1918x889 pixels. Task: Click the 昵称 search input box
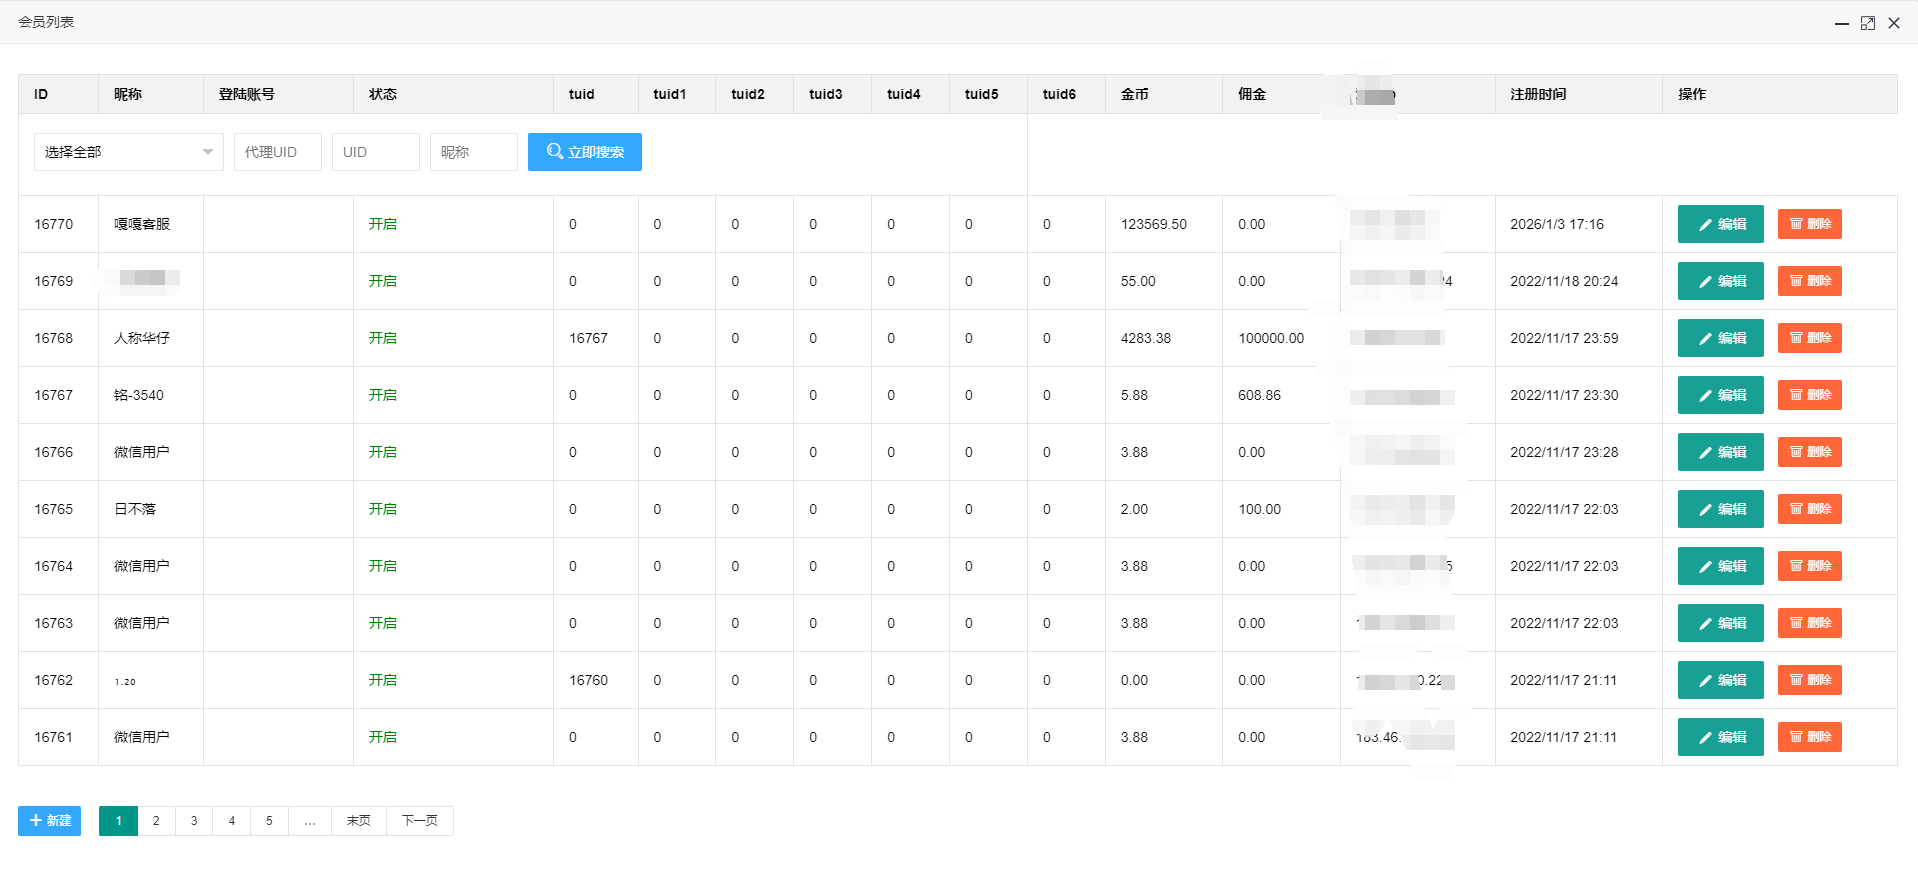coord(473,152)
